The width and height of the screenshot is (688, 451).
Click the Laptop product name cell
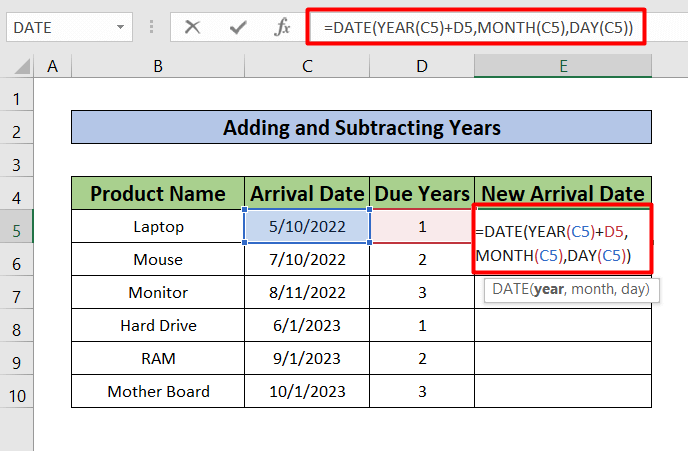click(158, 227)
